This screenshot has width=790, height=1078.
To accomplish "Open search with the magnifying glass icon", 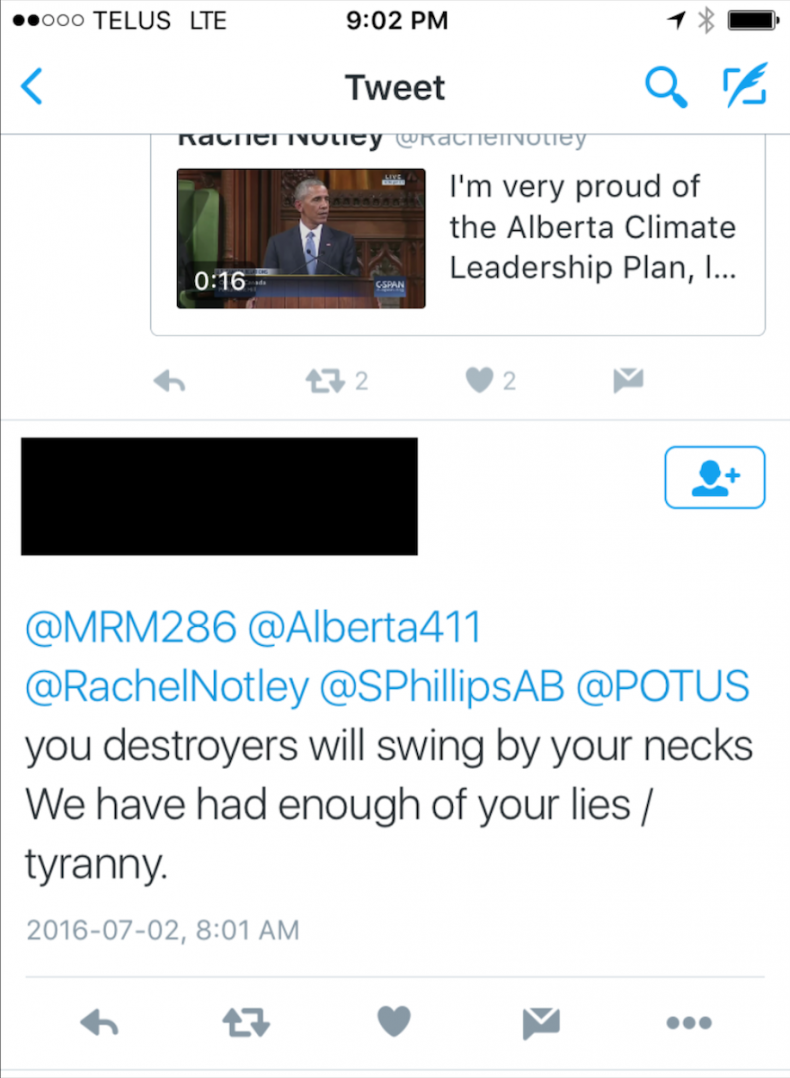I will pyautogui.click(x=666, y=87).
